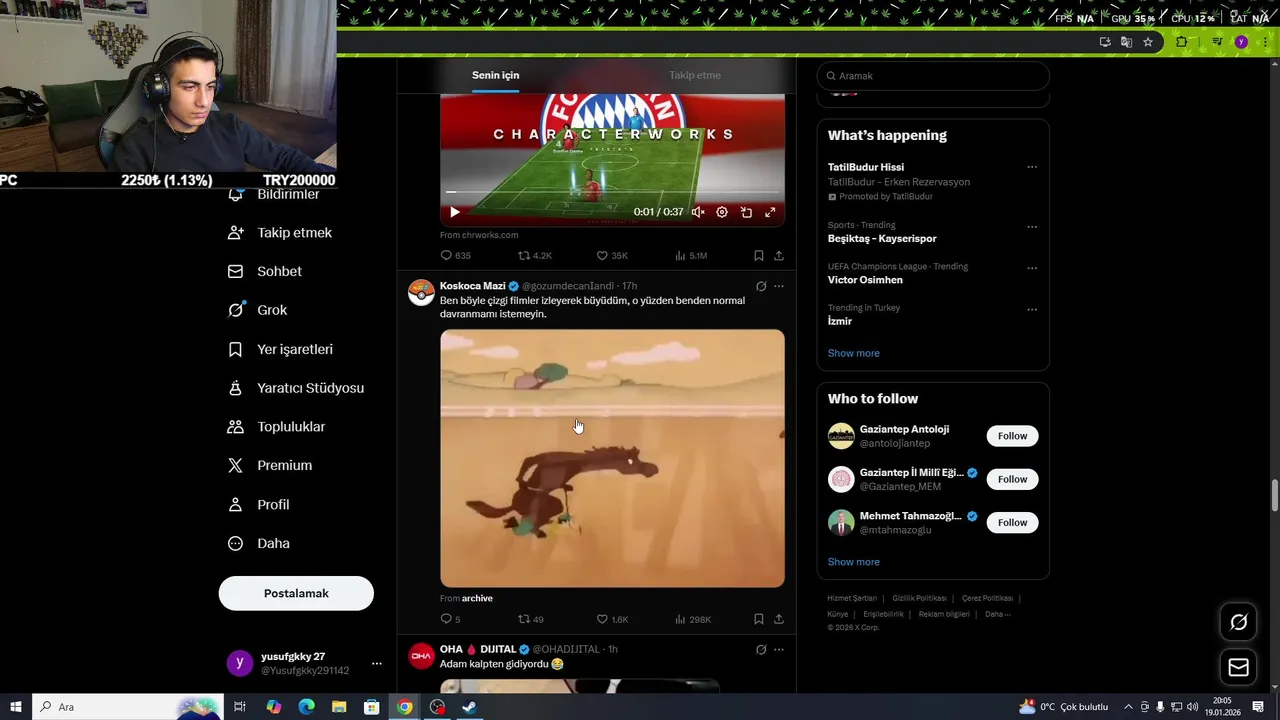Follow Gaziantep Antoloji

(x=1012, y=436)
